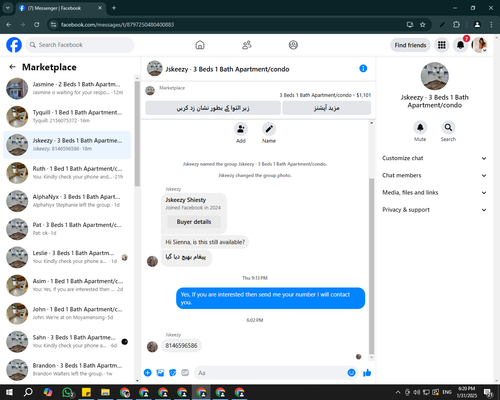500x400 pixels.
Task: Open the AlphaNyx - 3 Beds conversation
Action: coord(67,201)
